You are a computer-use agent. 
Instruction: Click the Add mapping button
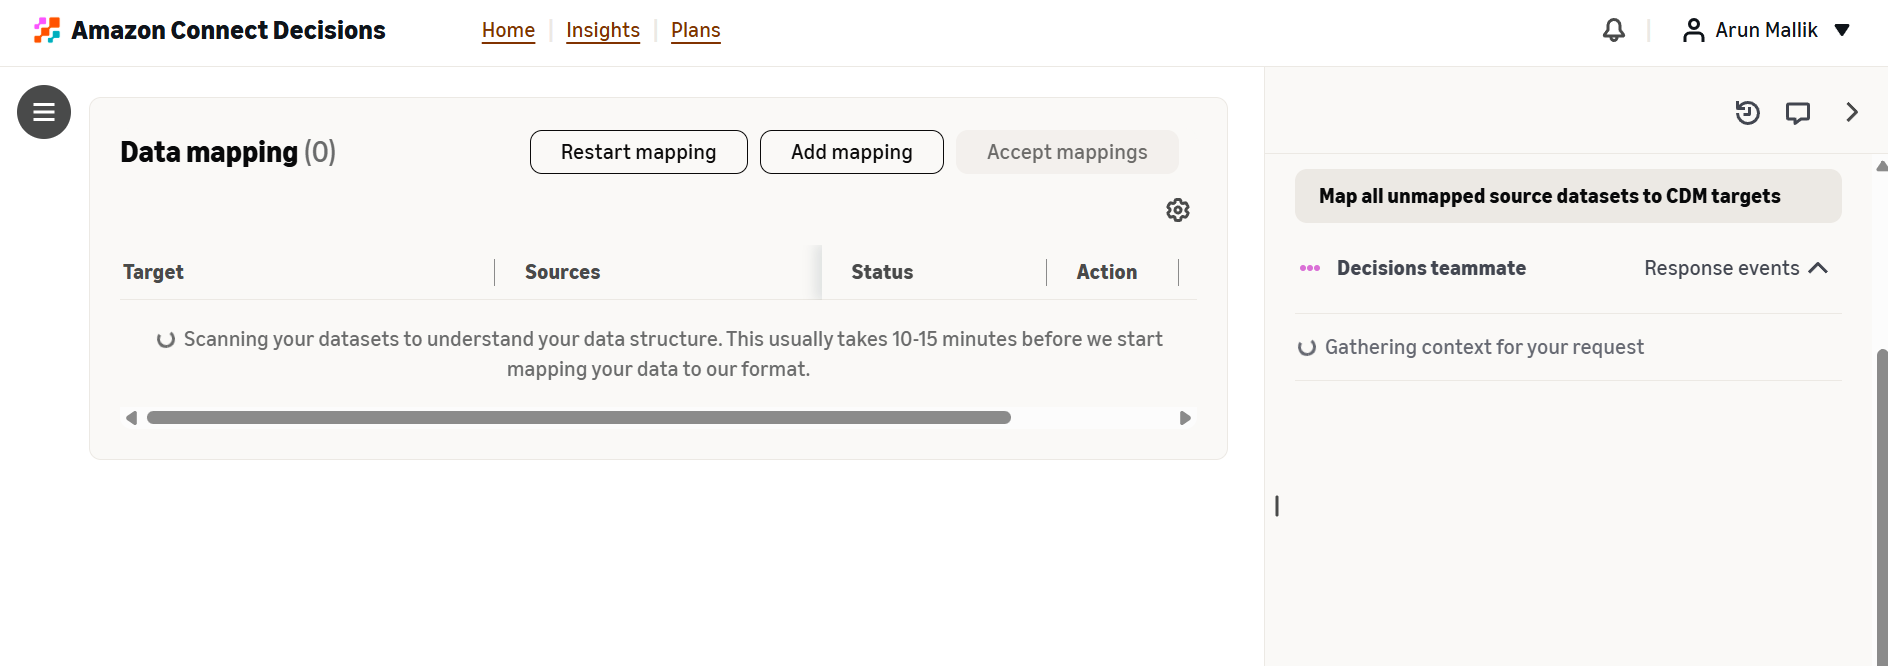pyautogui.click(x=852, y=152)
